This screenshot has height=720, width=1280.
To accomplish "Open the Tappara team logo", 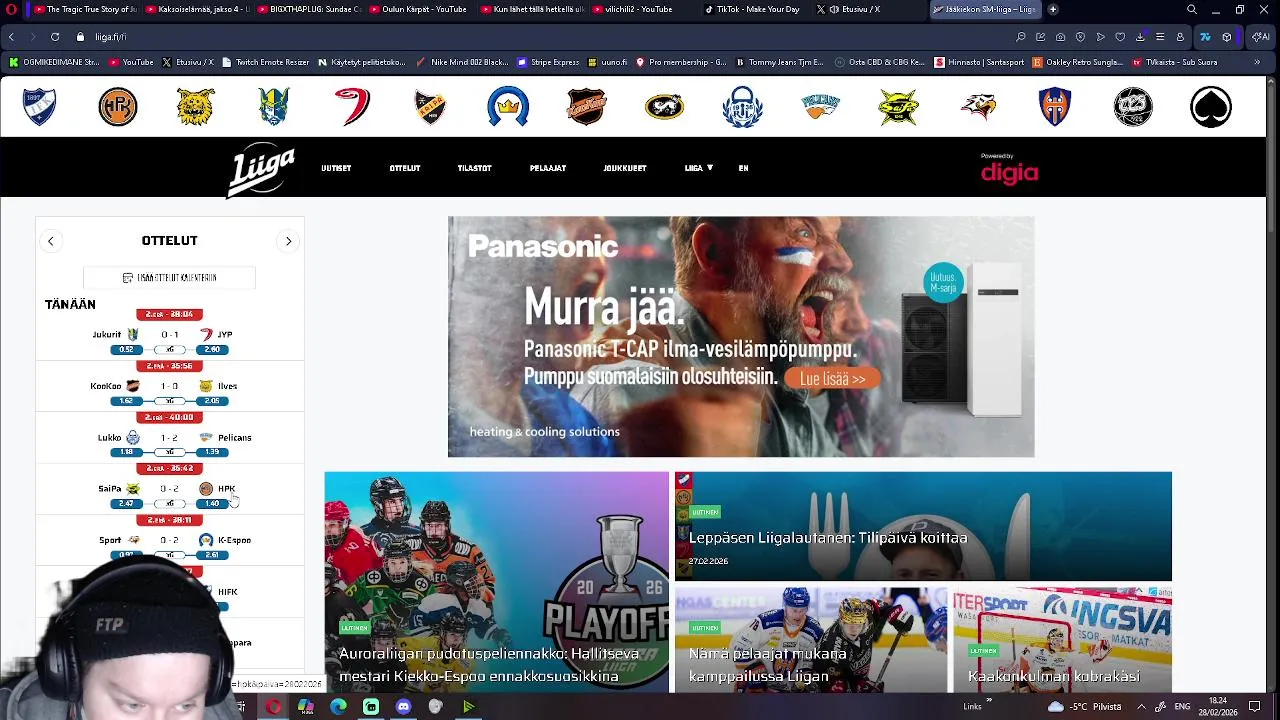I will 1055,107.
